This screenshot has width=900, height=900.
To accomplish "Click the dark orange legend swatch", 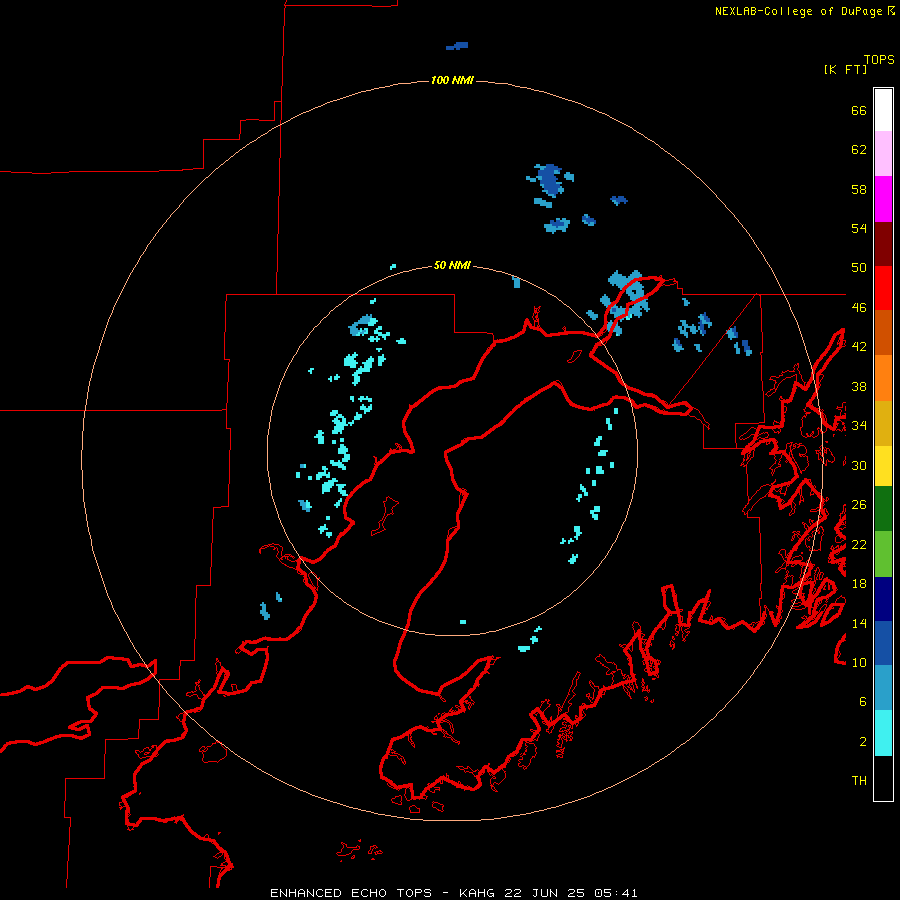I will tap(883, 332).
